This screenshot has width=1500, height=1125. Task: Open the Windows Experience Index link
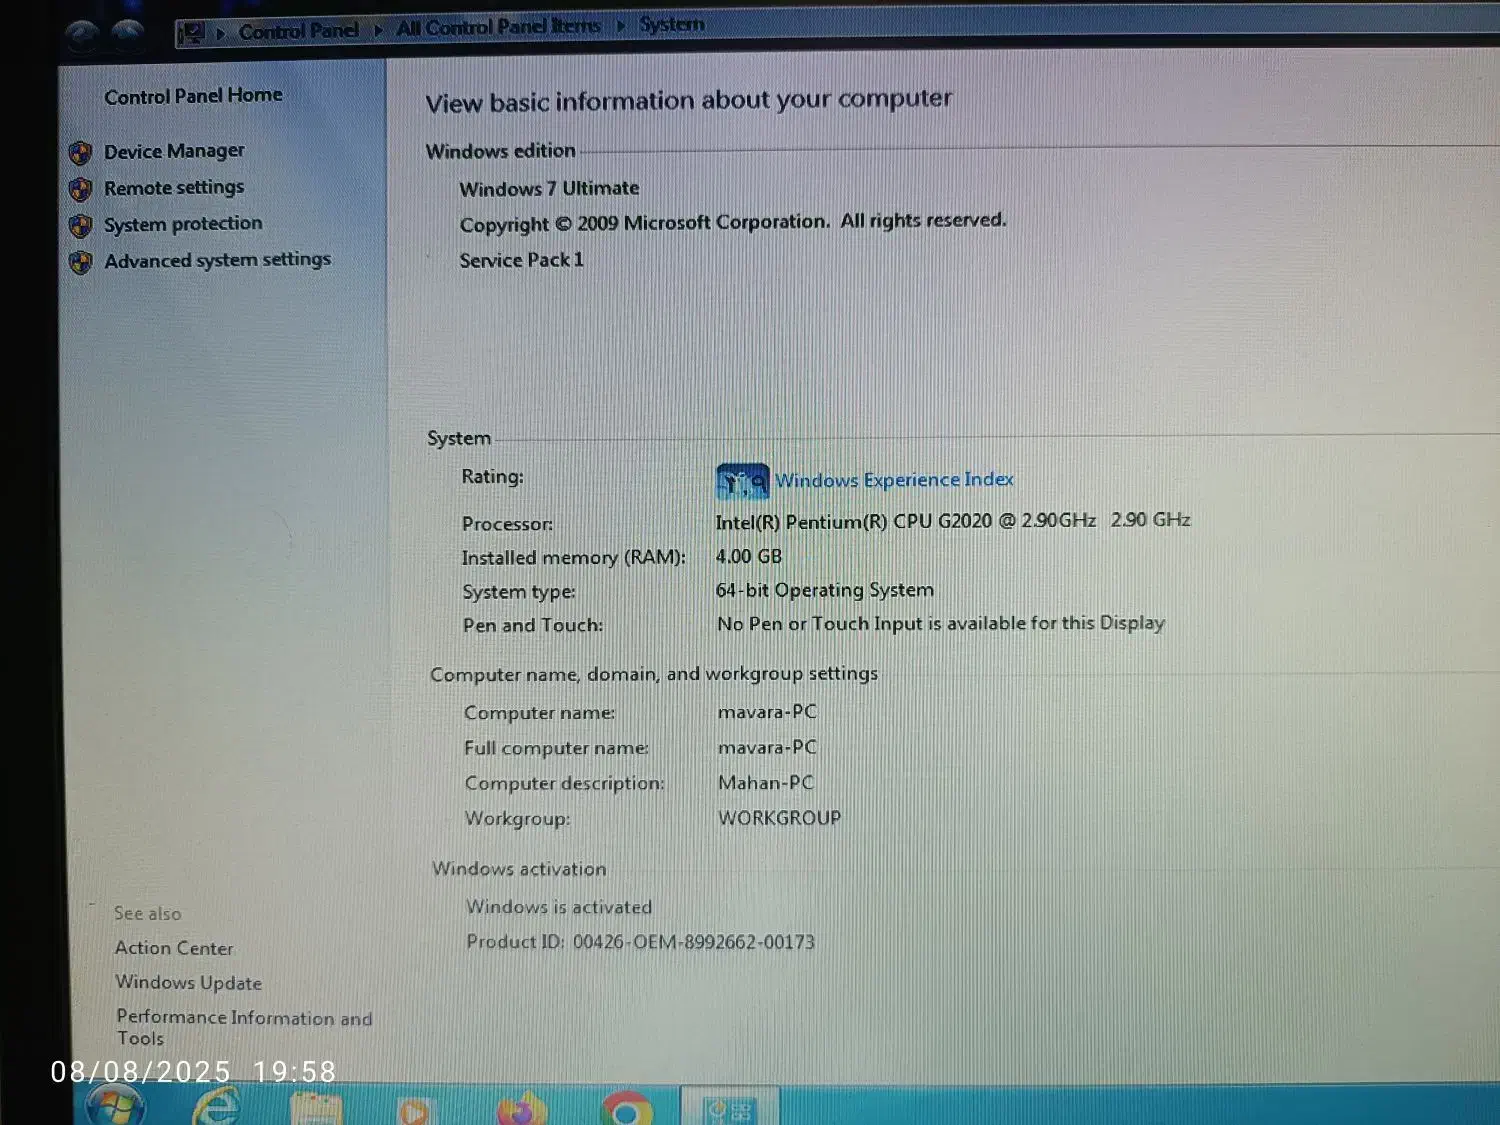(894, 480)
